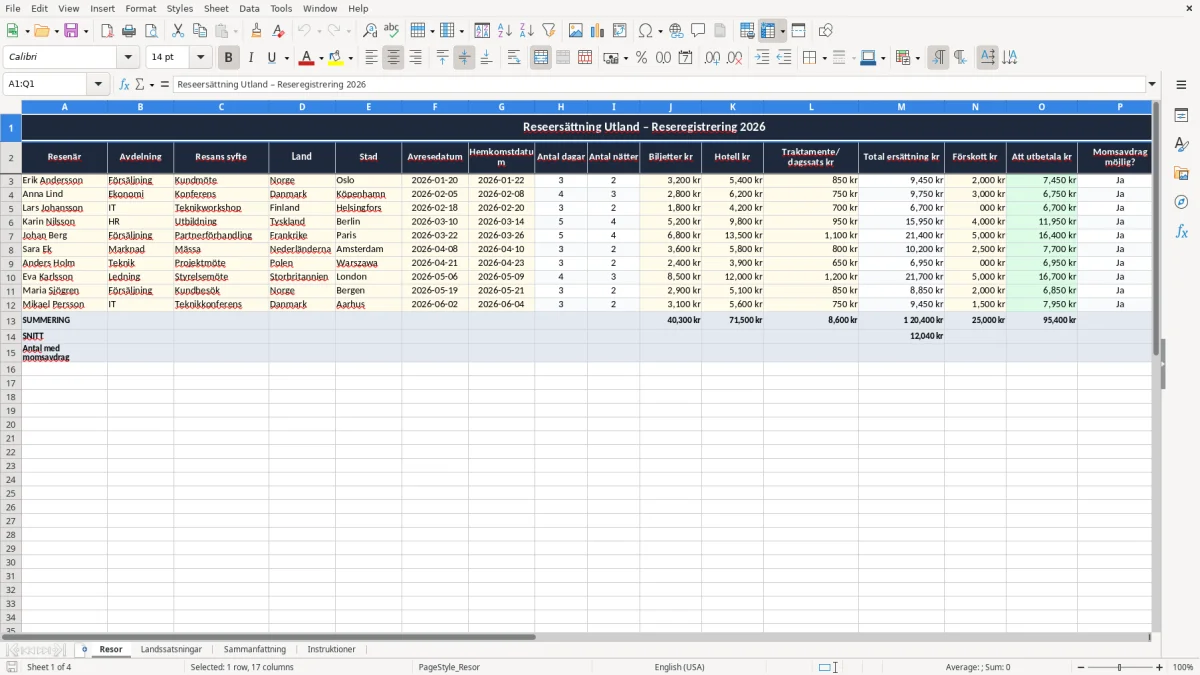Open Paste options dropdown arrow
The width and height of the screenshot is (1200, 675).
pos(235,31)
